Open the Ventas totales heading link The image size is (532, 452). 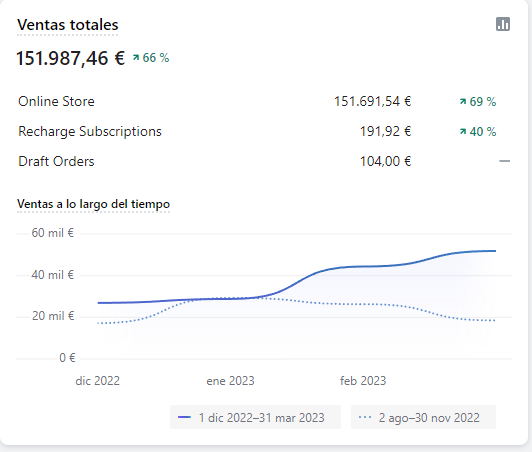coord(68,25)
